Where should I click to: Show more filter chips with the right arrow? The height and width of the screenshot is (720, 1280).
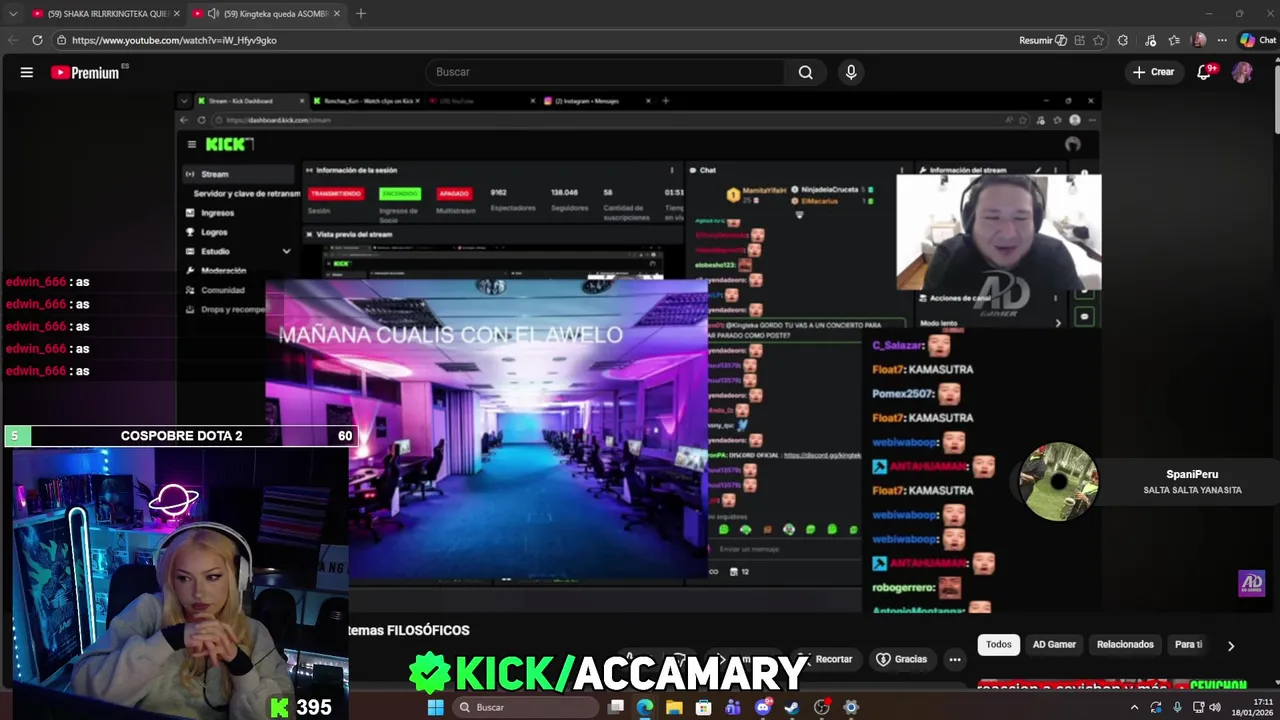point(1231,646)
